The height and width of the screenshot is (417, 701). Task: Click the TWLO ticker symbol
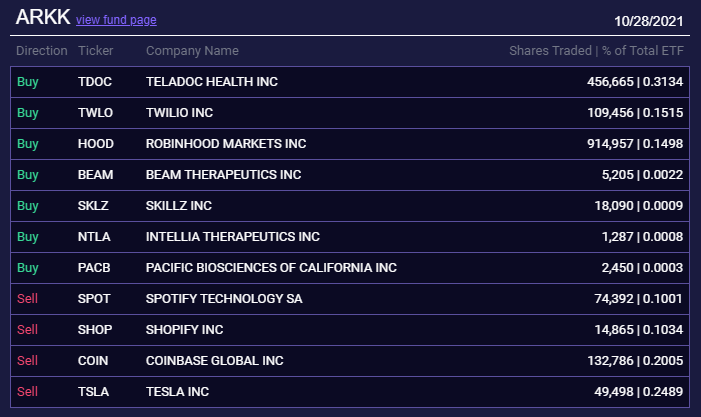tap(95, 113)
